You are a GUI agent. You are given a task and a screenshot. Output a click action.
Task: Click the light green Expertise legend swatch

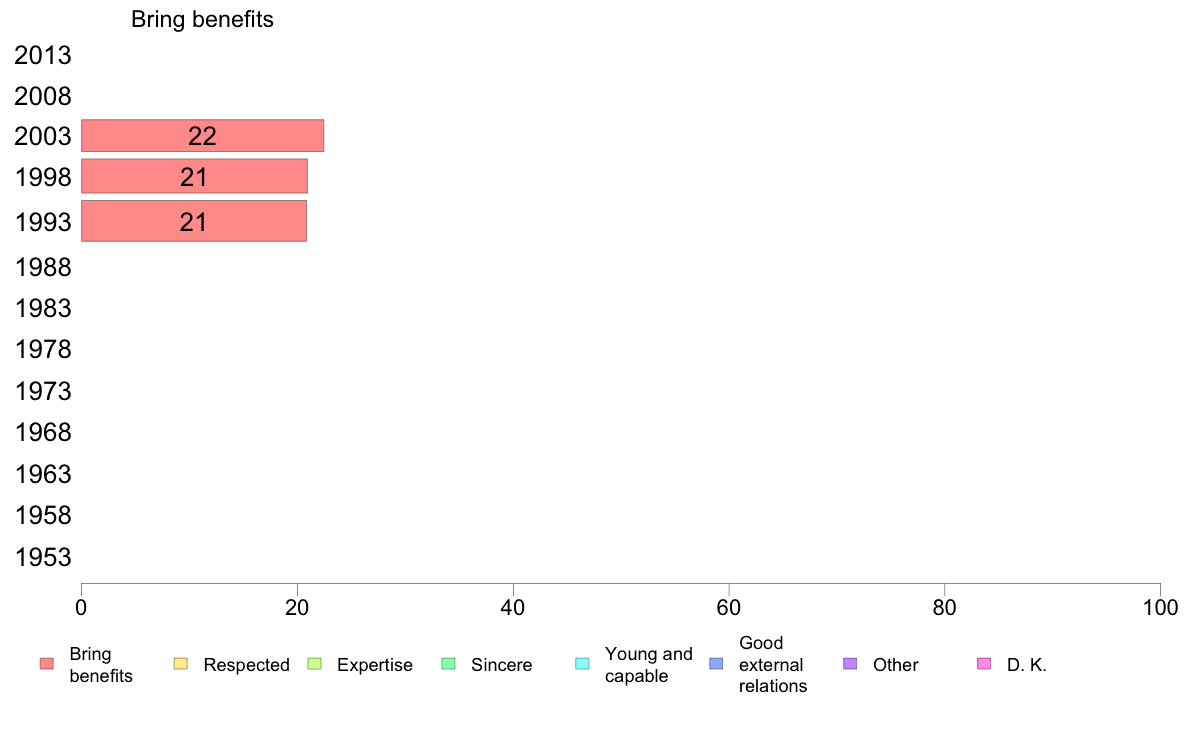click(314, 664)
